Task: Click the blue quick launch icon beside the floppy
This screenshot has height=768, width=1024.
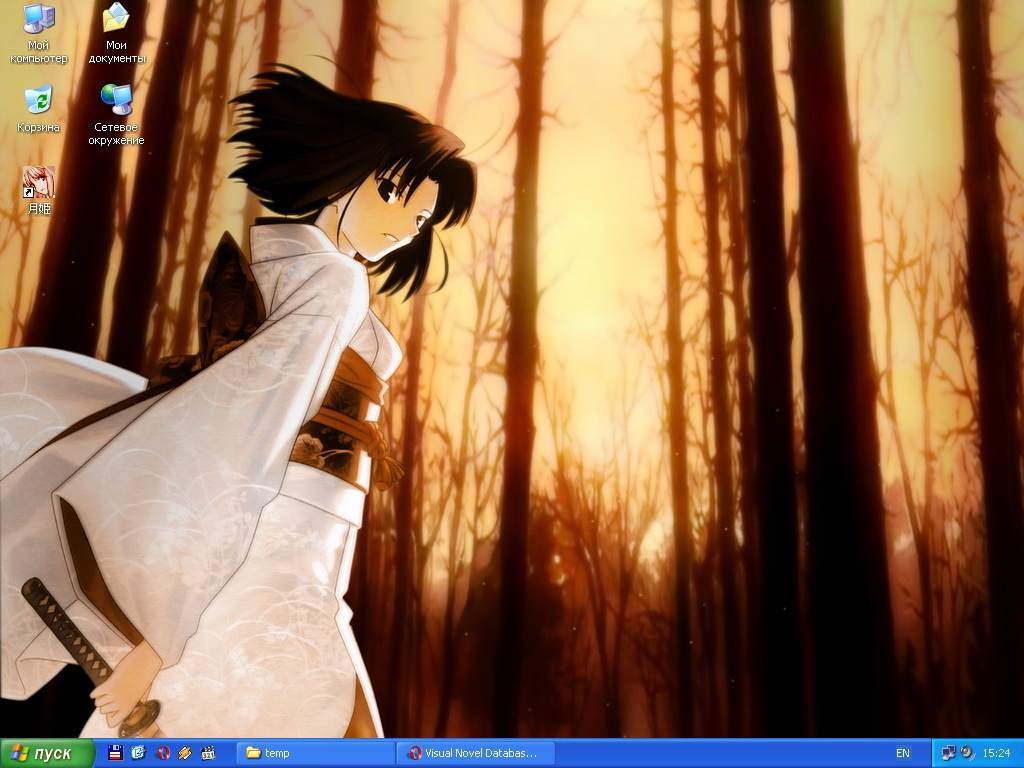Action: pos(139,753)
